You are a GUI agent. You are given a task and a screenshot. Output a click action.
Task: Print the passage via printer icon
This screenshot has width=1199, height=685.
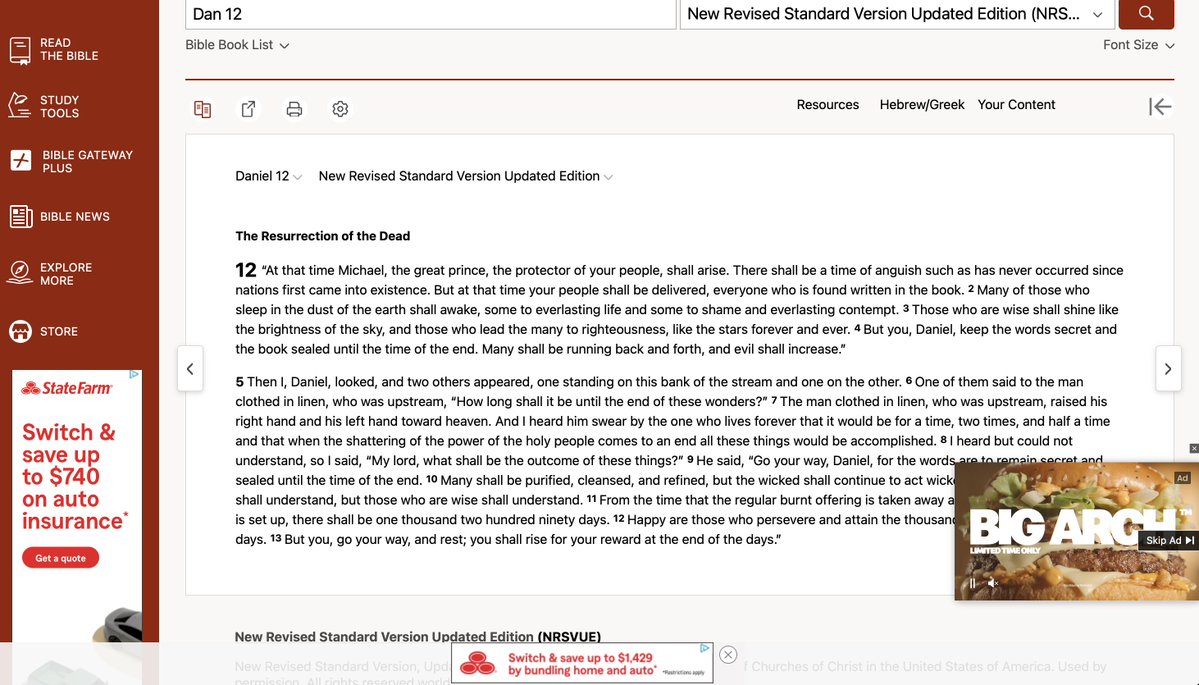click(x=294, y=109)
